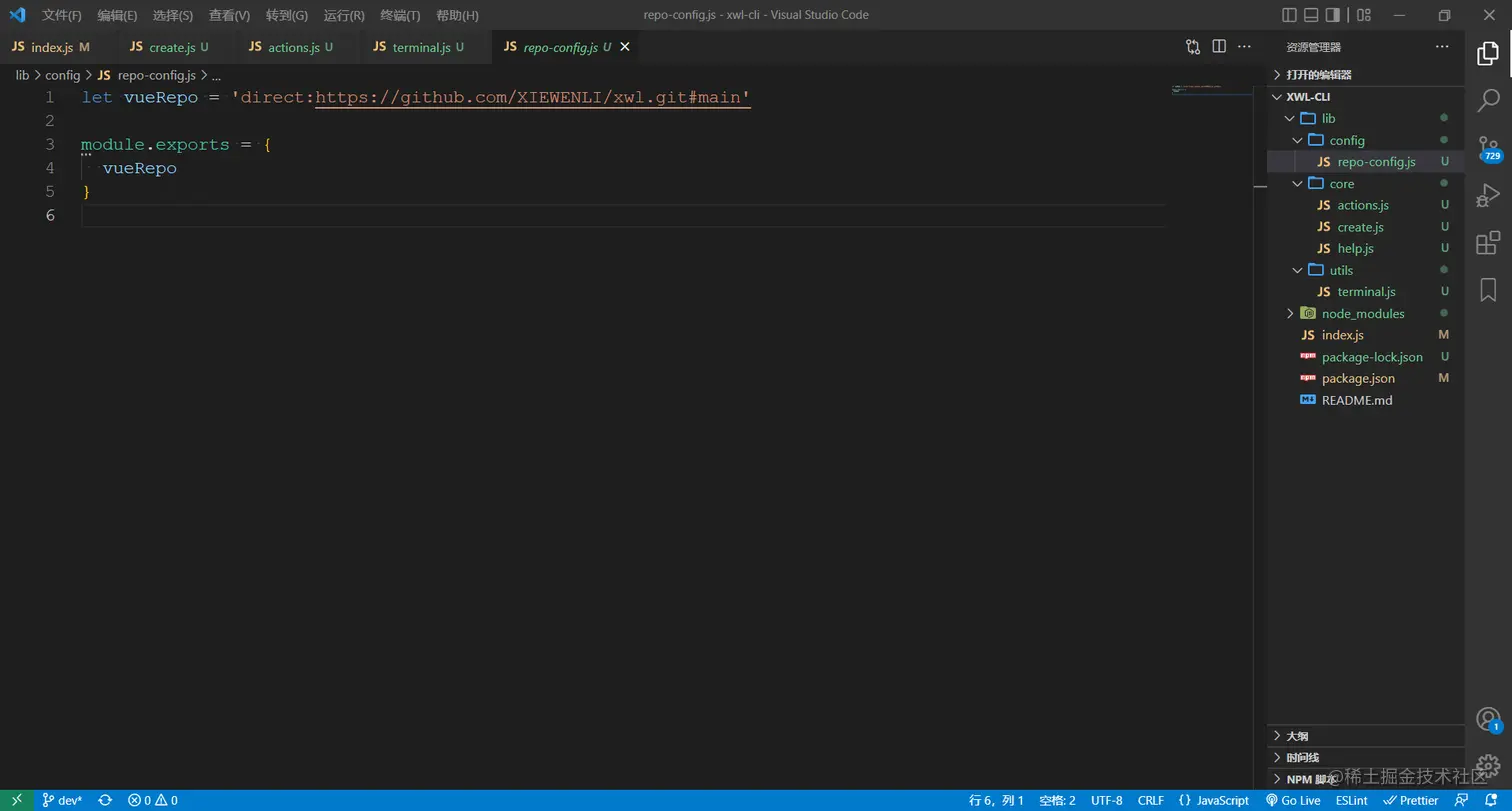Open the Explorer view in activity bar

[1488, 53]
